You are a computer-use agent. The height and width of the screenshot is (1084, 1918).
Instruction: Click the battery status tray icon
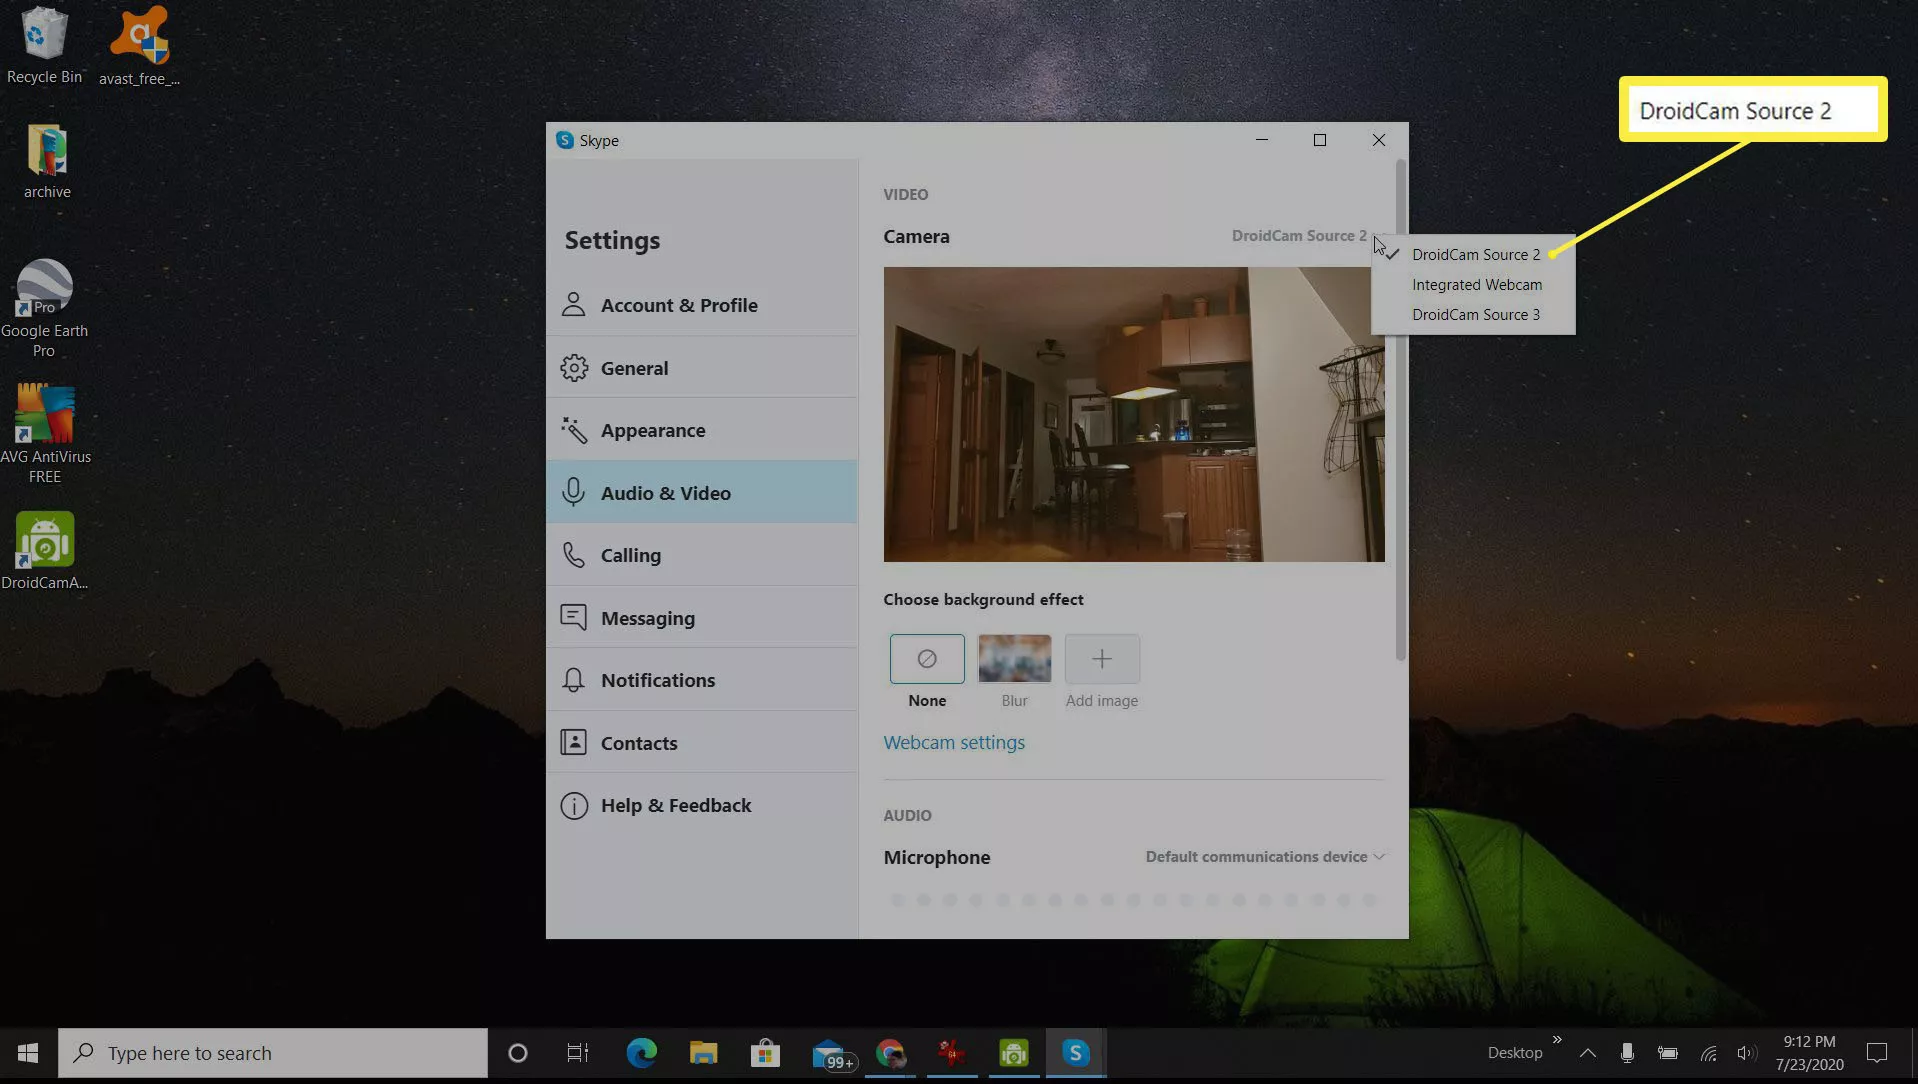1667,1053
